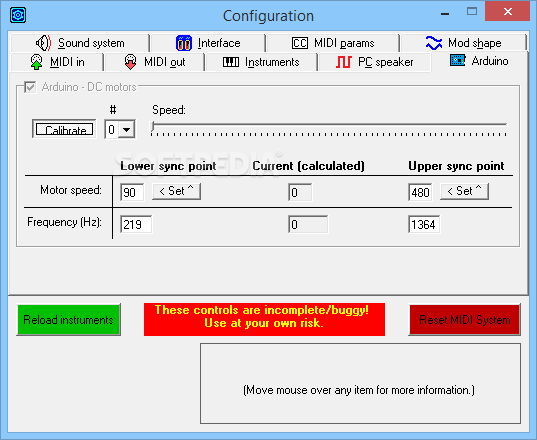This screenshot has height=440, width=537.
Task: Click the 'Motor speed:' row label
Action: coord(71,190)
